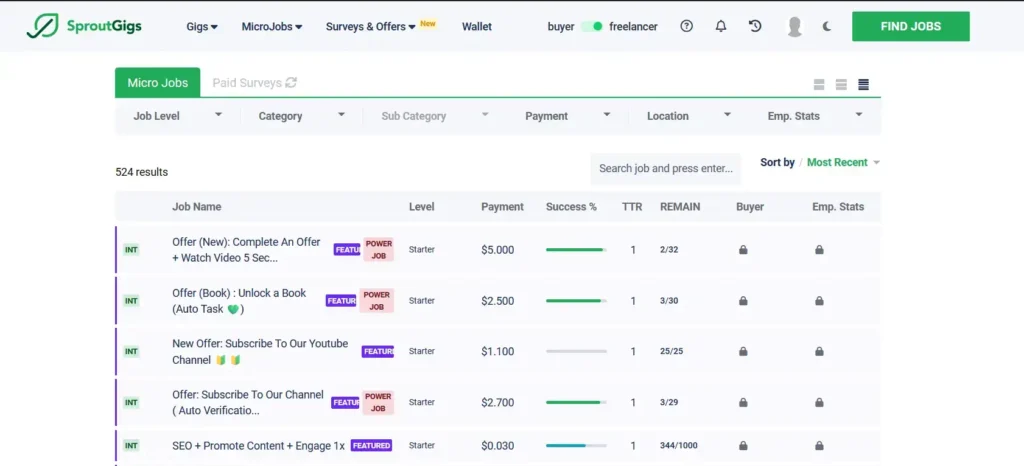Viewport: 1024px width, 466px height.
Task: Expand the Payment filter
Action: tap(568, 116)
